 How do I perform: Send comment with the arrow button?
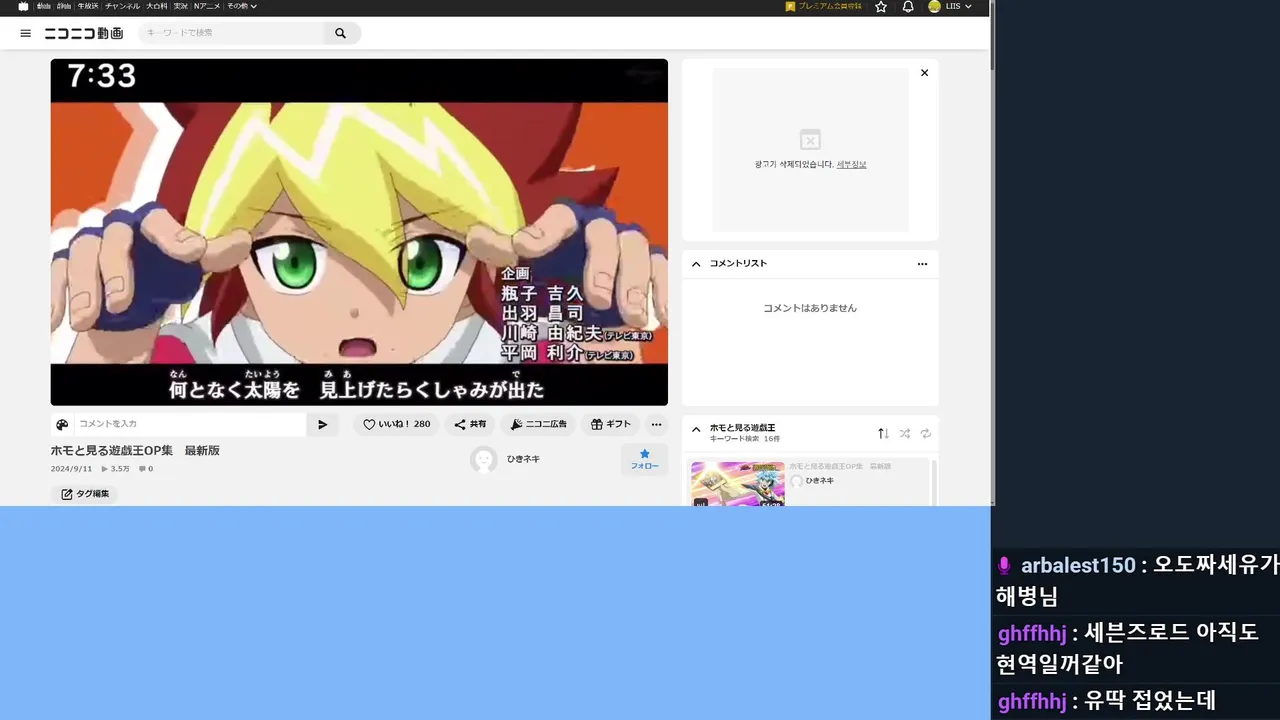(322, 424)
